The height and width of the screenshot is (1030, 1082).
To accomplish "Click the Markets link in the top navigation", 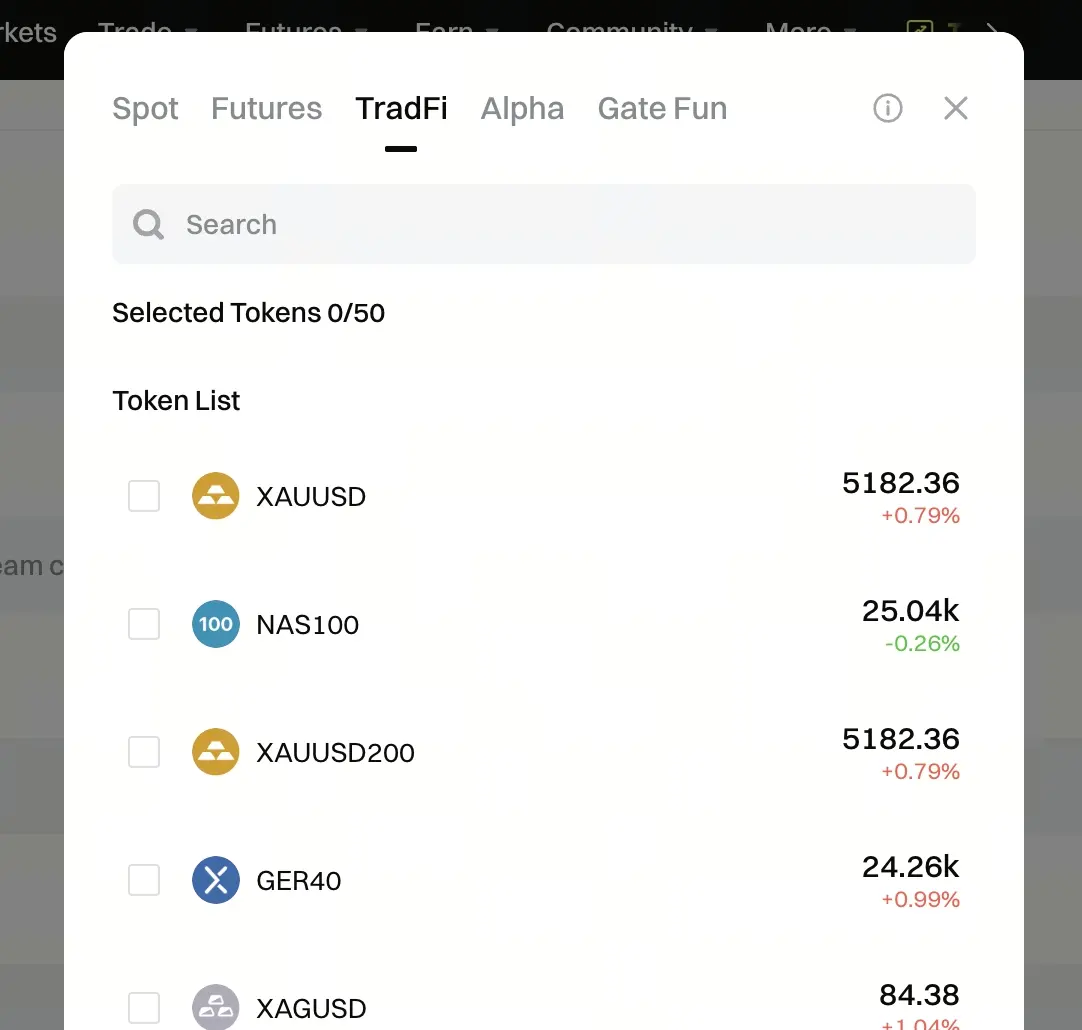I will pyautogui.click(x=28, y=32).
